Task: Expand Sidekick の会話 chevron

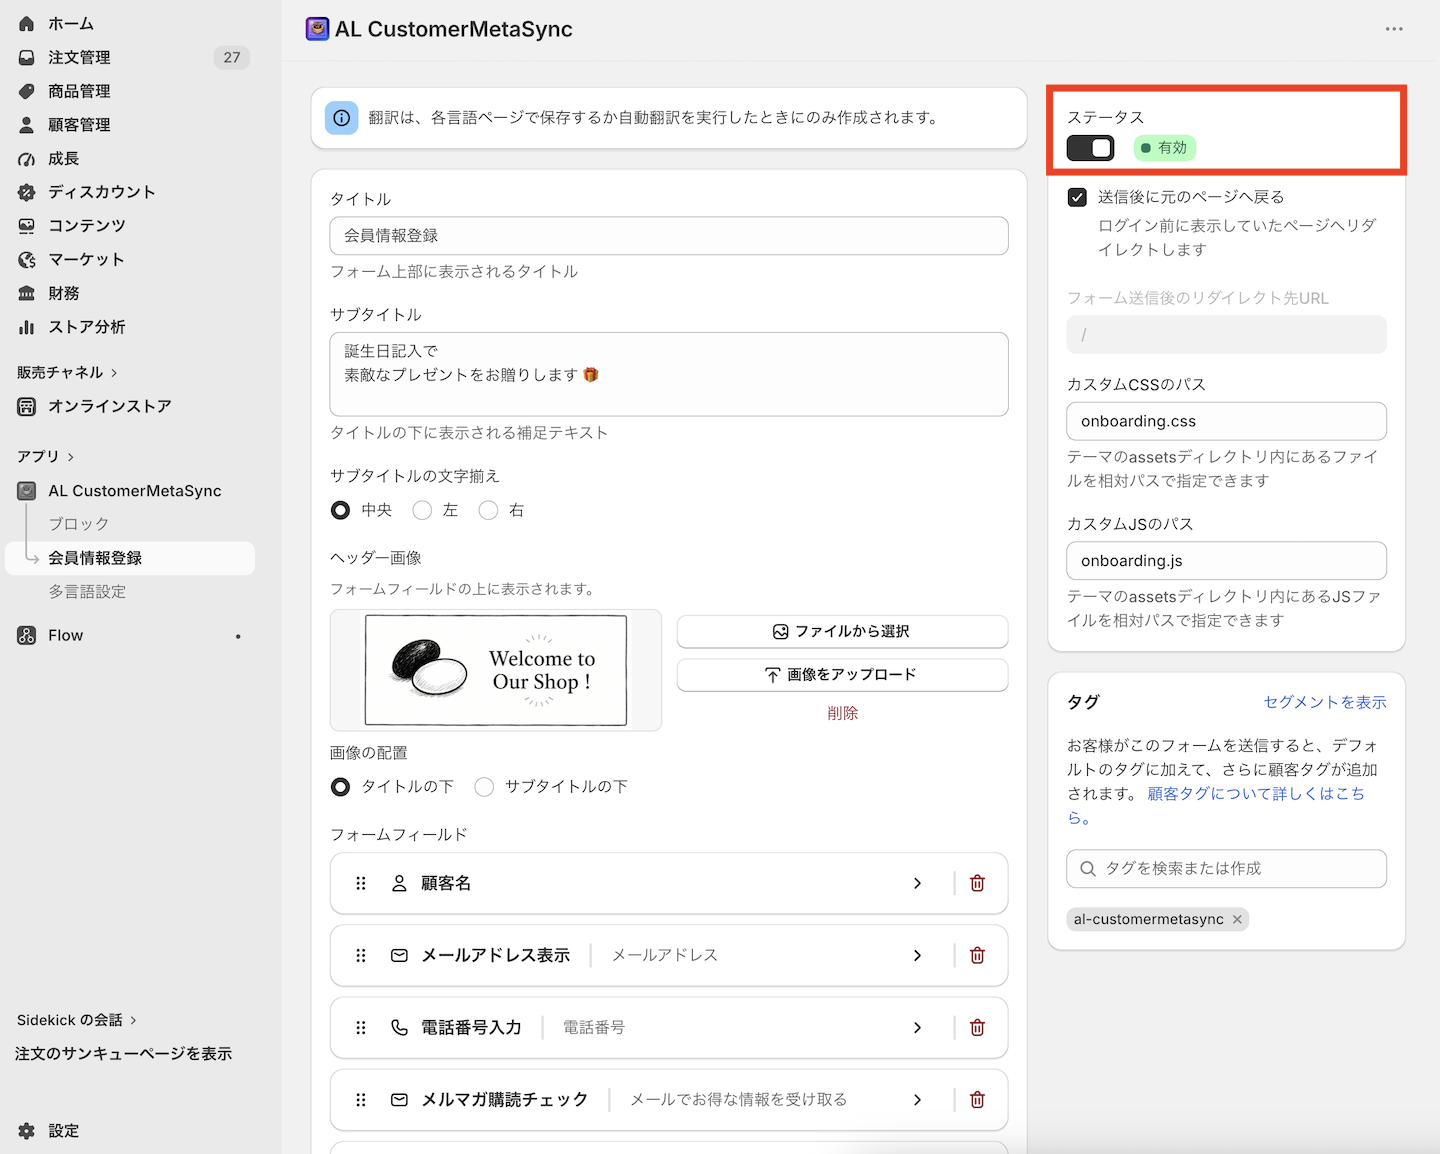Action: point(133,1020)
